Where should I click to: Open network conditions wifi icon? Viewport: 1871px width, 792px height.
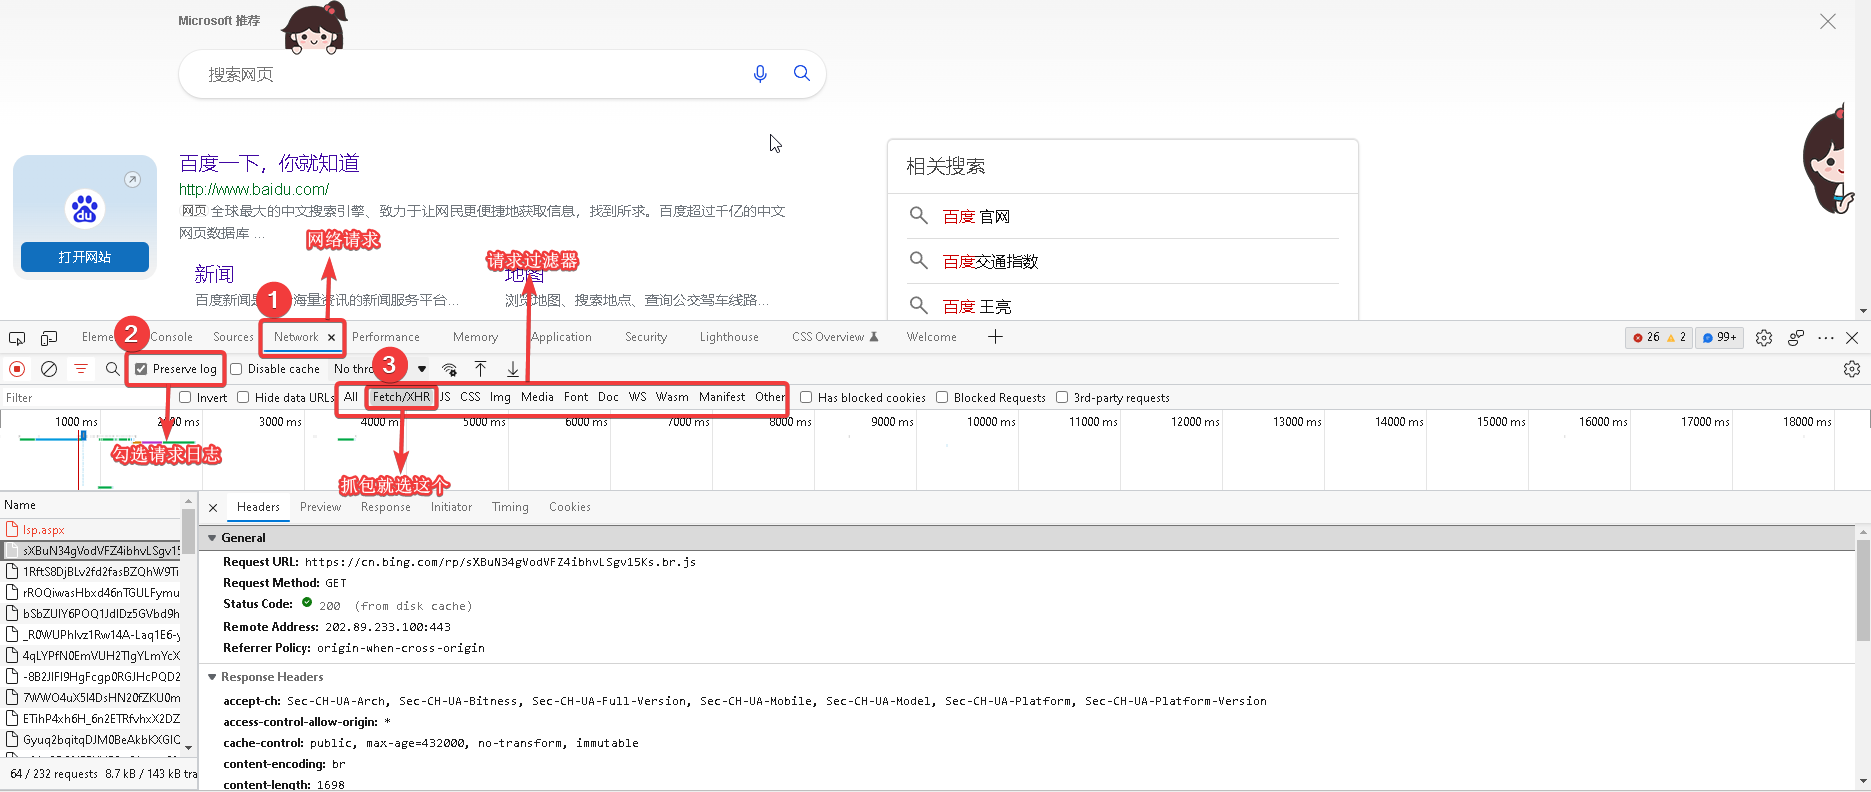click(x=450, y=369)
